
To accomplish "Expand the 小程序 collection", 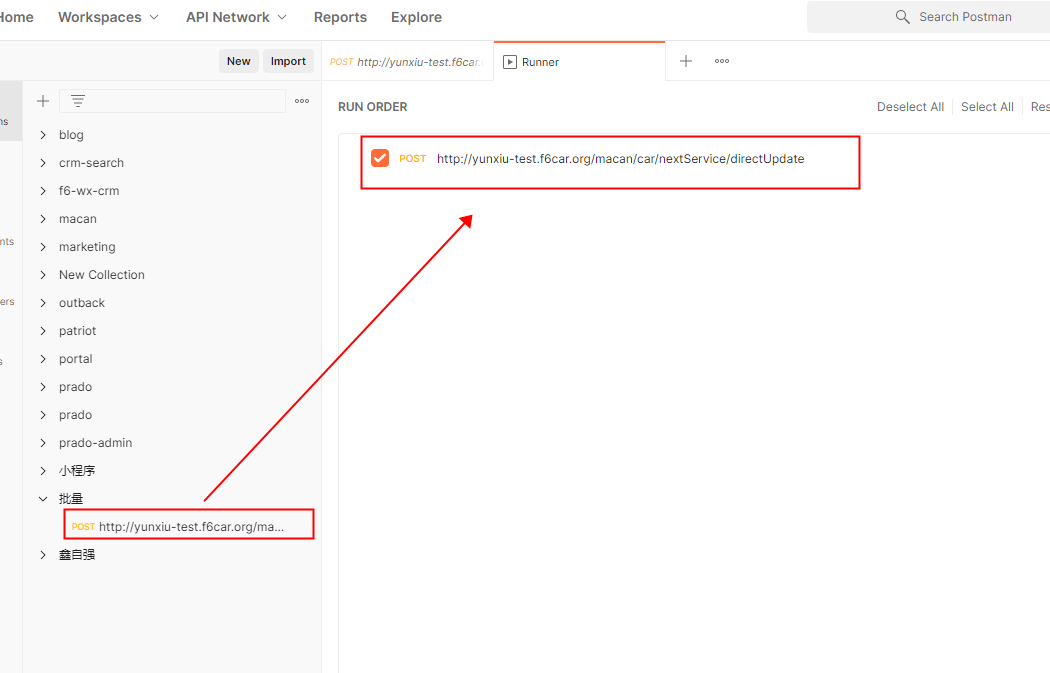I will [x=43, y=471].
